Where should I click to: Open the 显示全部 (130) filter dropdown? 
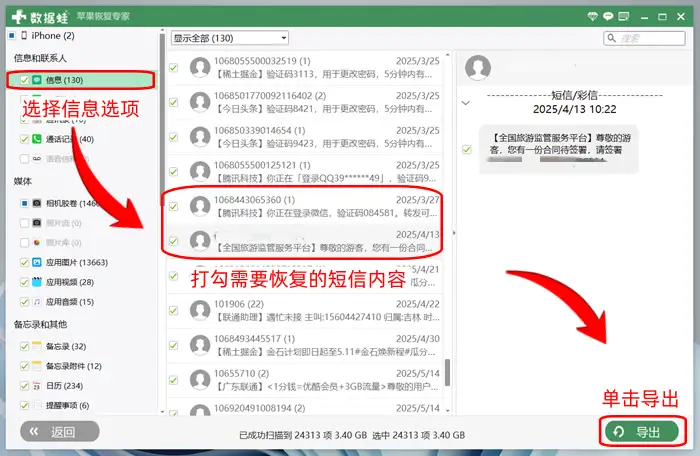click(229, 38)
